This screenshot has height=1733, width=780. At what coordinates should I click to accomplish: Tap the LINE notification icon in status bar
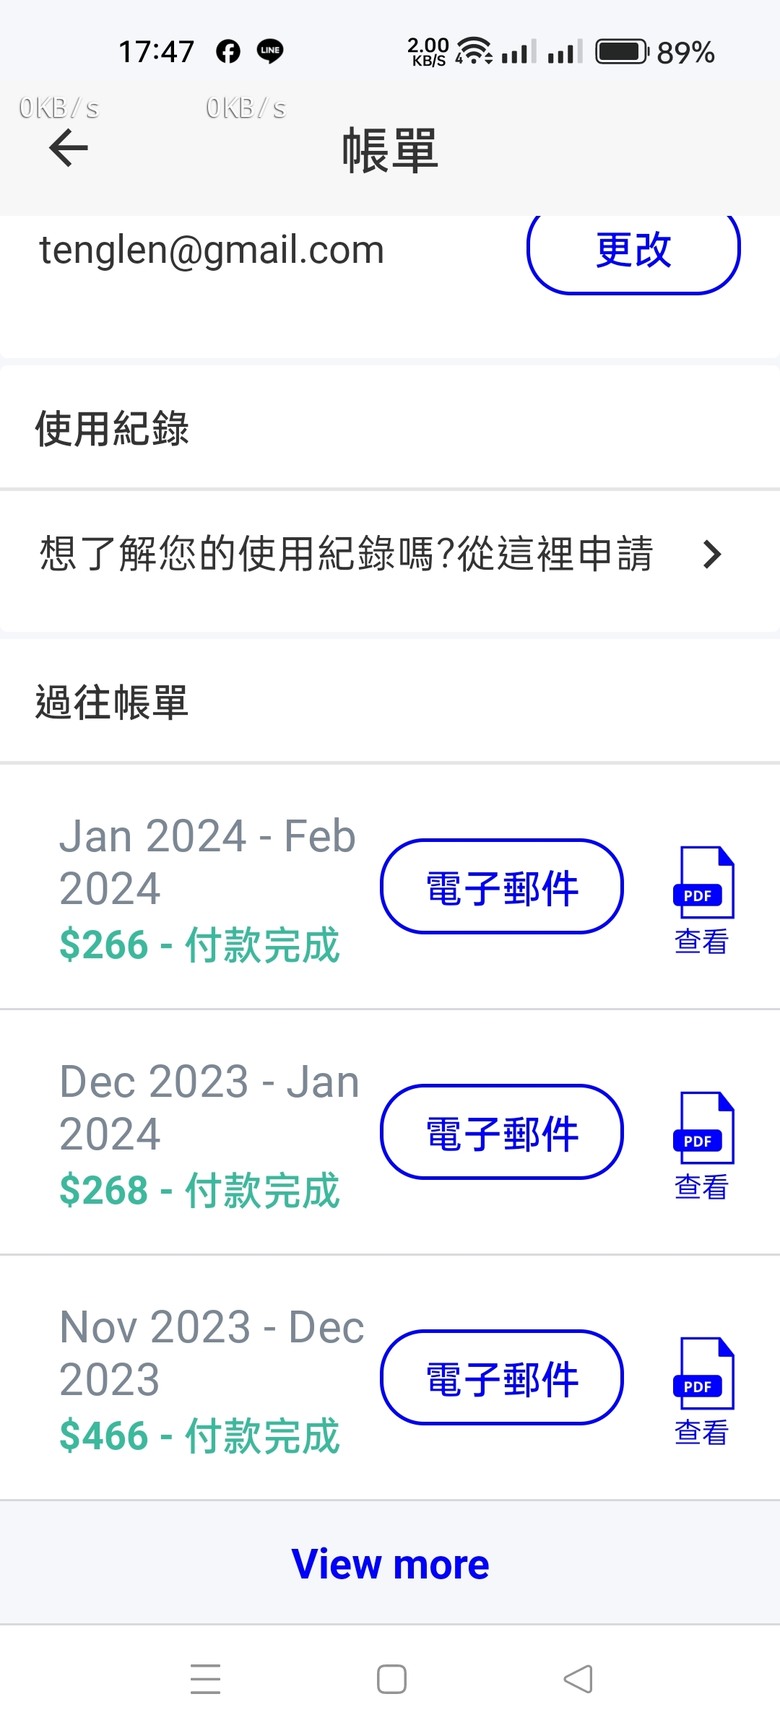(270, 51)
